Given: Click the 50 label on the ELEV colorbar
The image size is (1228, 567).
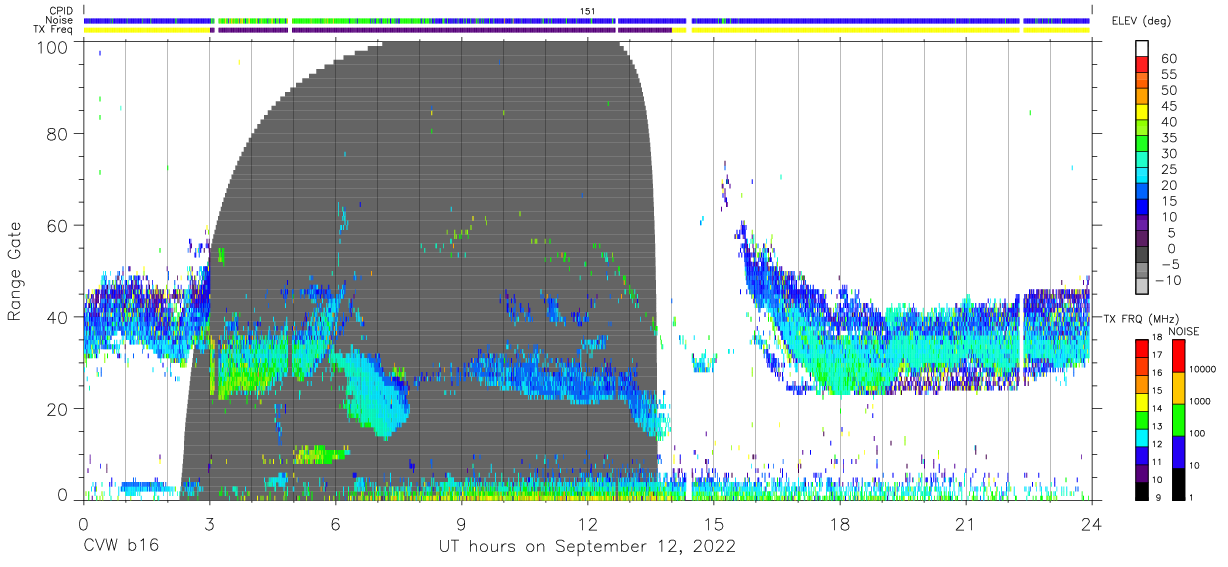Looking at the screenshot, I should (x=1168, y=91).
